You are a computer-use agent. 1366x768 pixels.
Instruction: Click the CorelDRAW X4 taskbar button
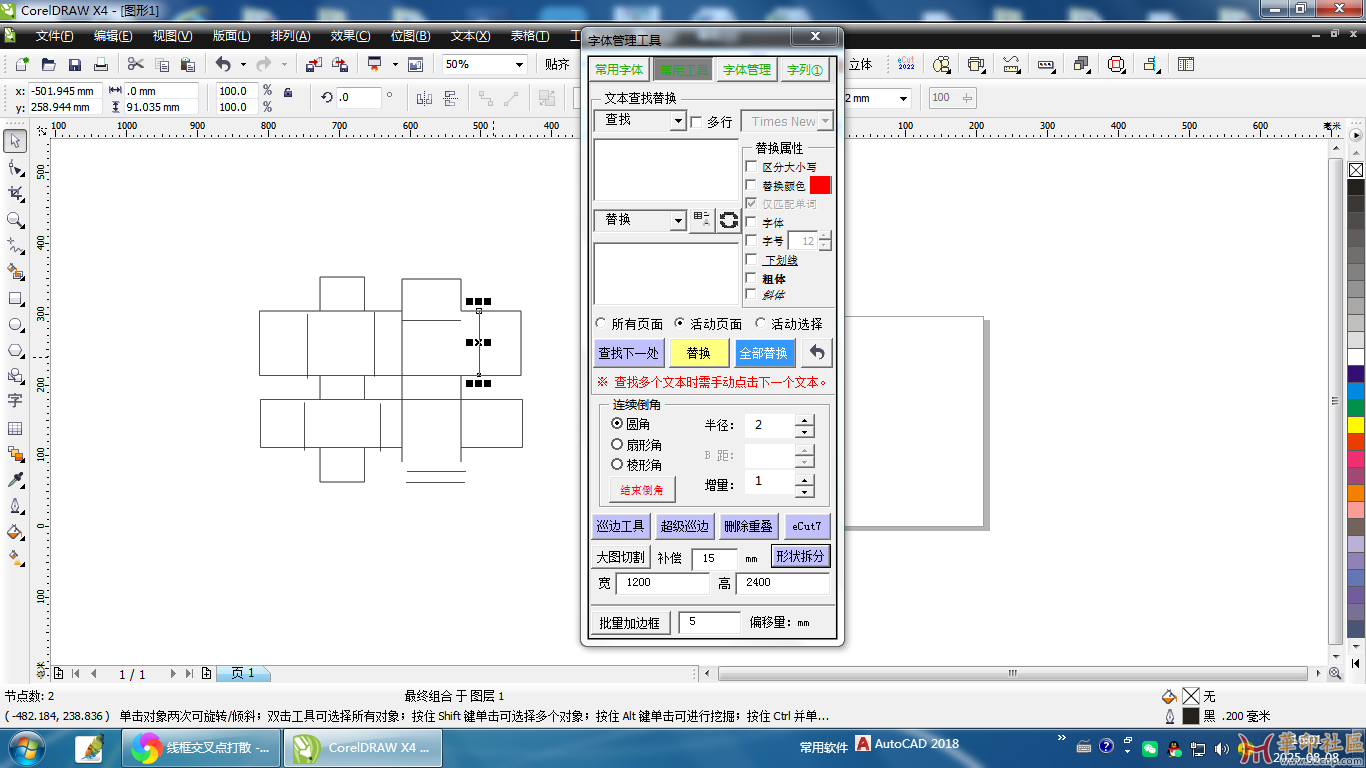[363, 747]
